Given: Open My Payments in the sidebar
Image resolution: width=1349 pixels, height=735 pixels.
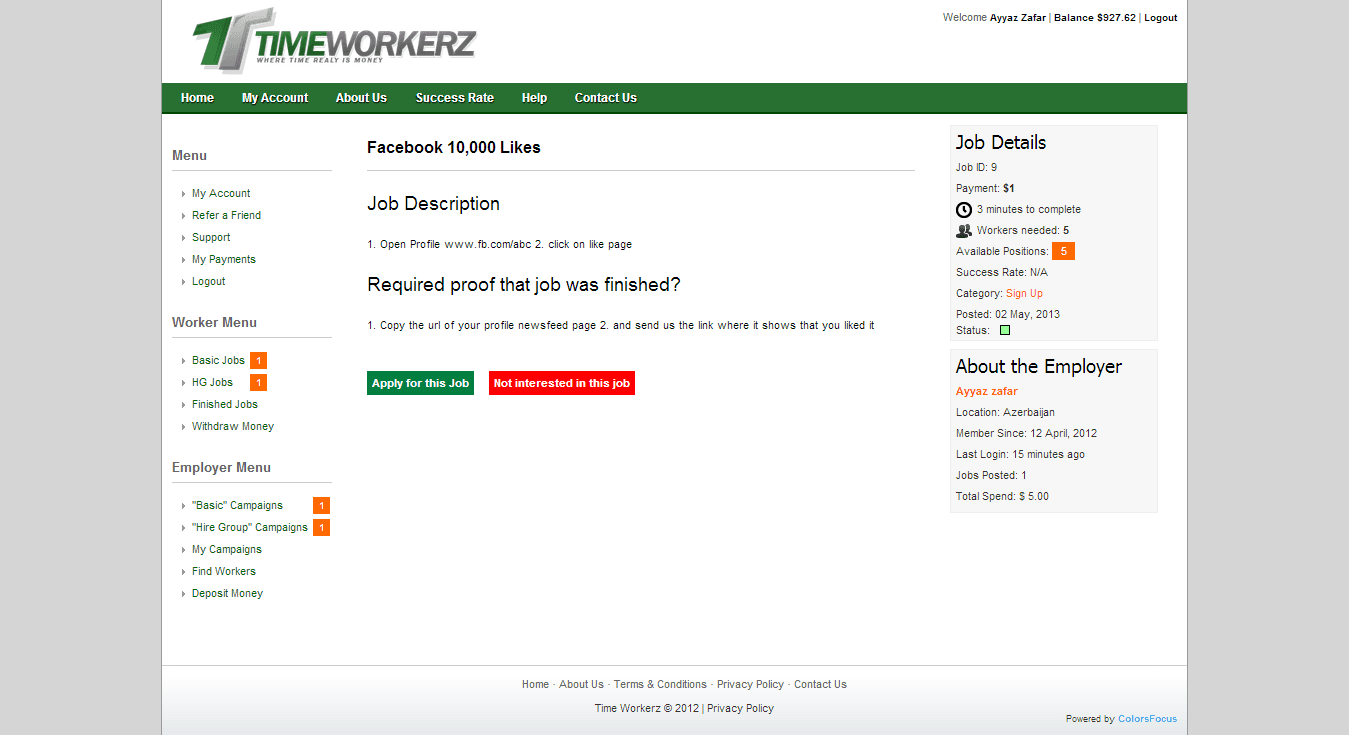Looking at the screenshot, I should coord(224,260).
